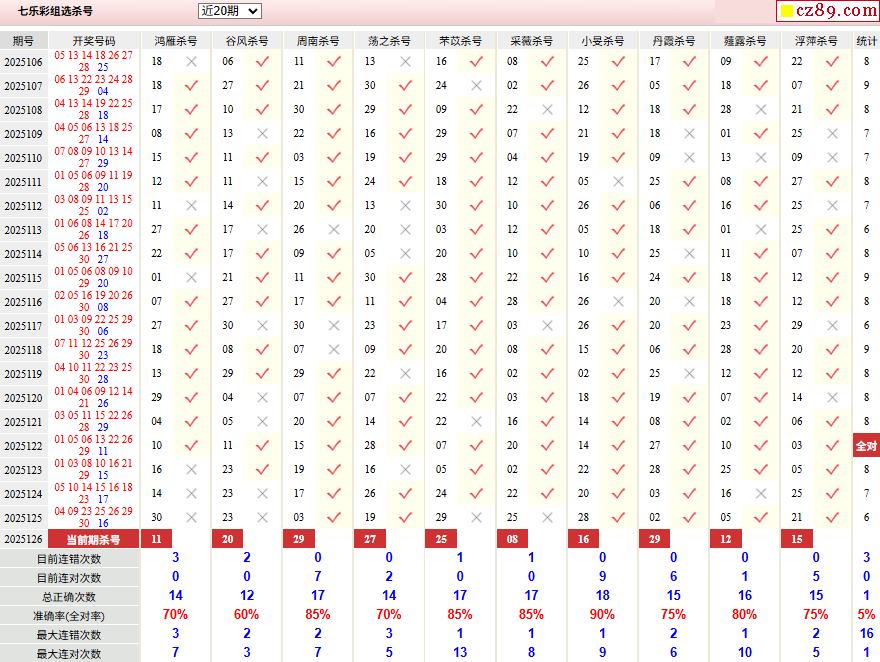Click the cz89.com logo
The width and height of the screenshot is (880, 662).
(x=827, y=11)
